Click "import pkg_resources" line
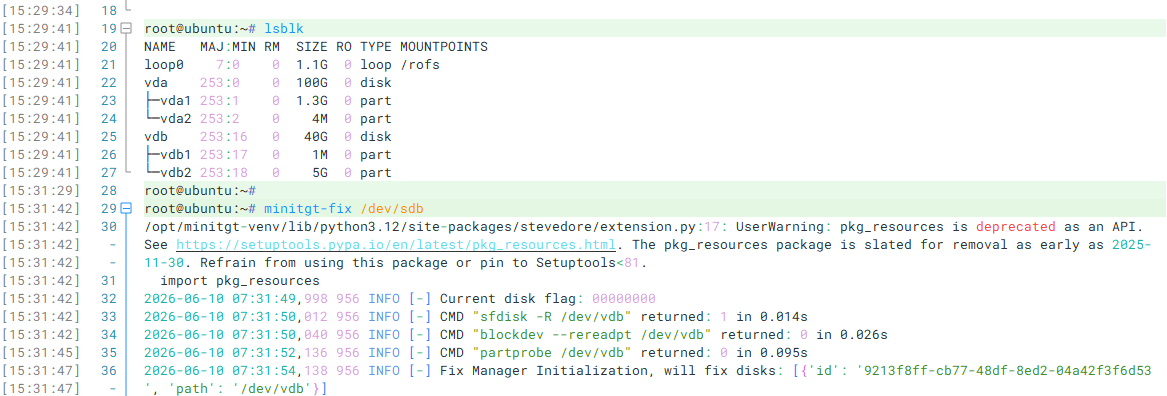The height and width of the screenshot is (396, 1167). [x=240, y=281]
